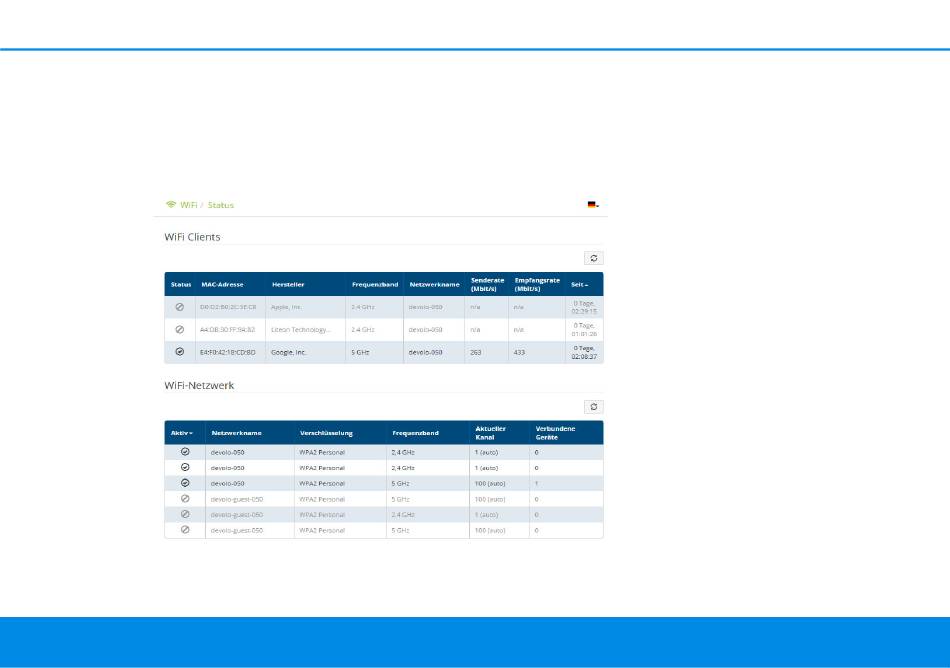Sort clients by Seit column
Viewport: 950px width, 668px height.
[579, 285]
